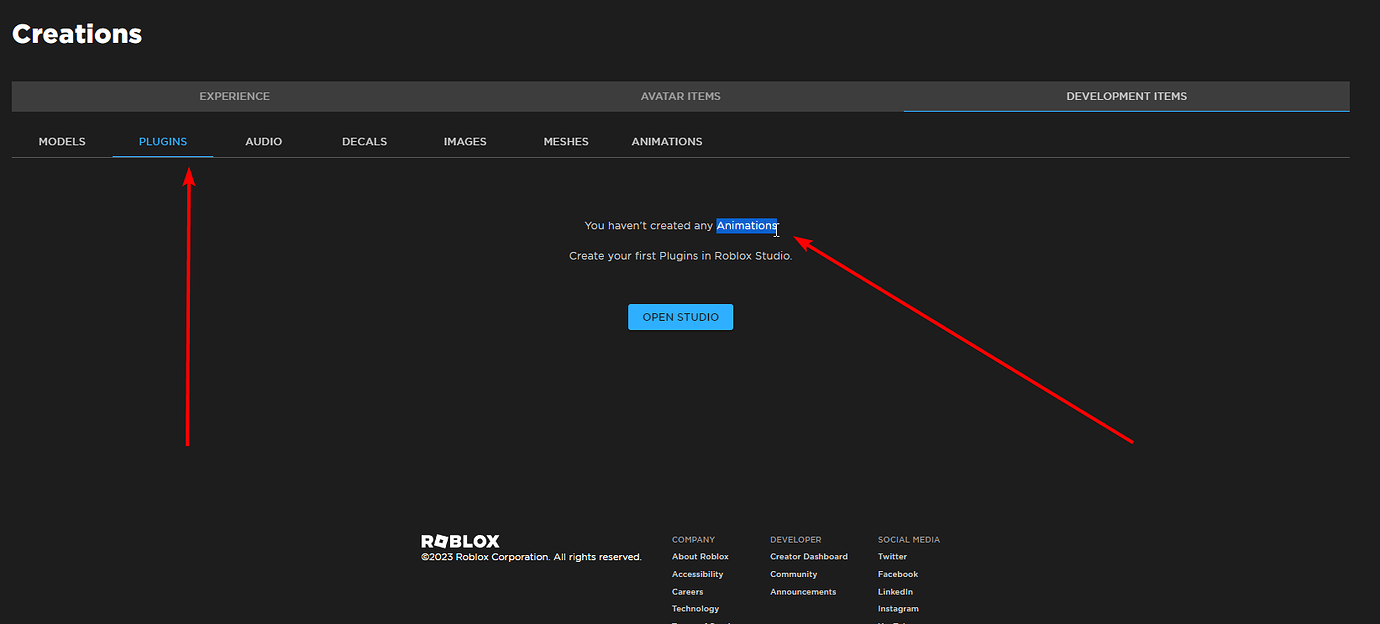
Task: Go to the Community footer link
Action: (794, 574)
